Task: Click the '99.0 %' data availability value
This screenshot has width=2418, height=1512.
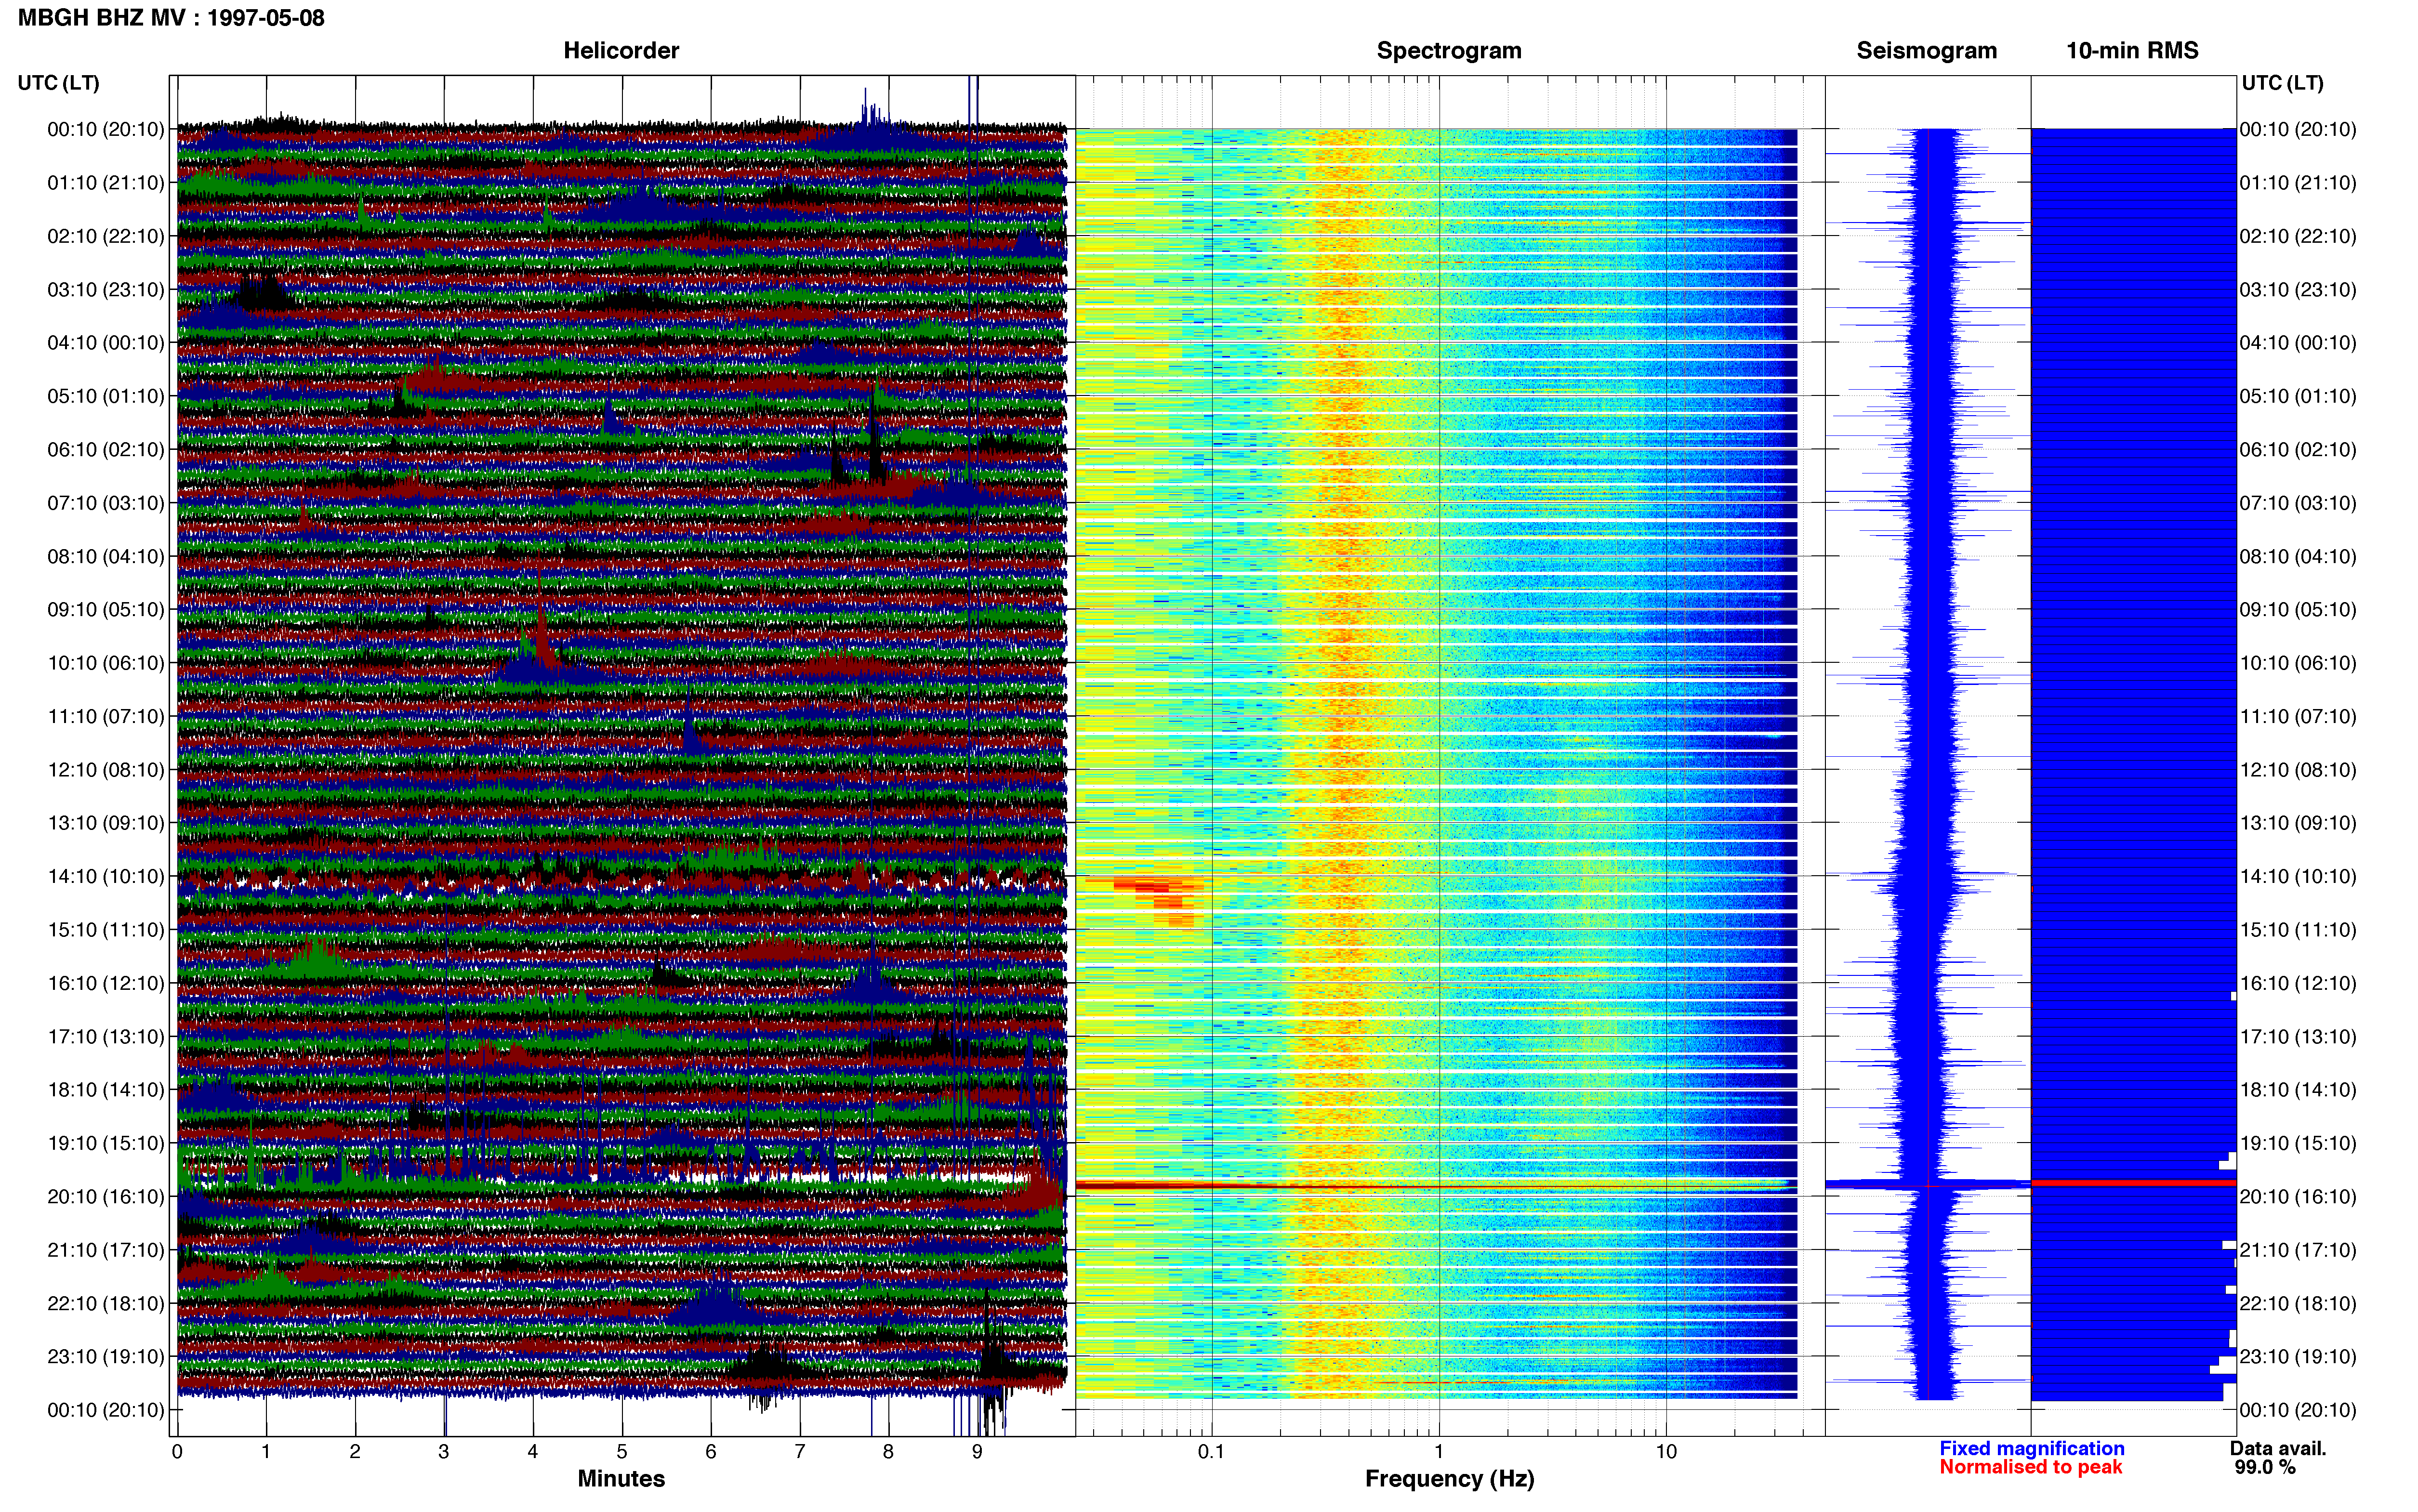Action: point(2265,1467)
